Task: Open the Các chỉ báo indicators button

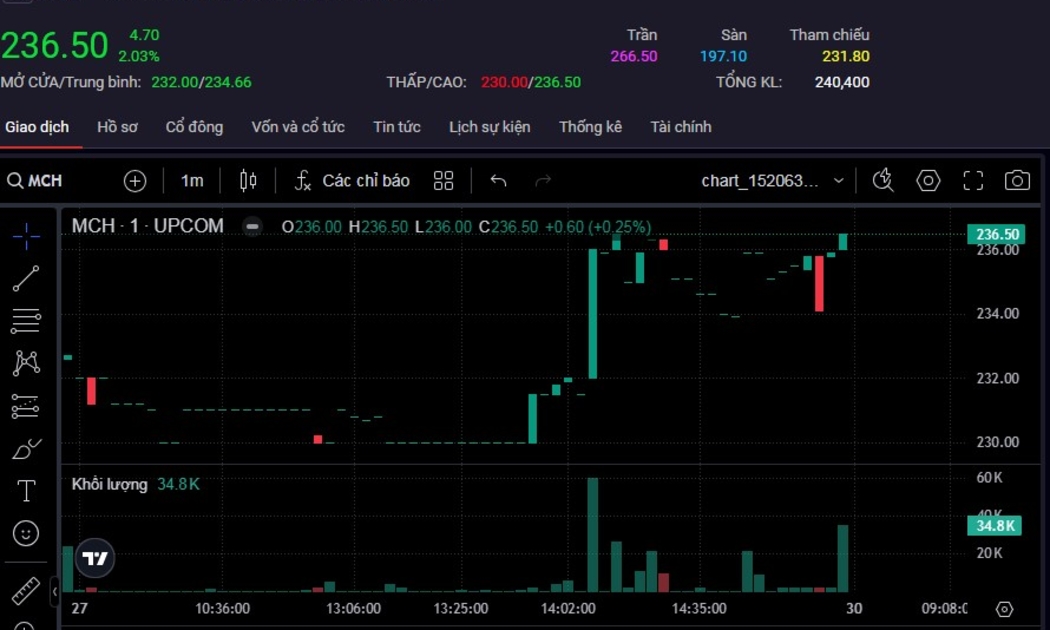Action: click(352, 181)
